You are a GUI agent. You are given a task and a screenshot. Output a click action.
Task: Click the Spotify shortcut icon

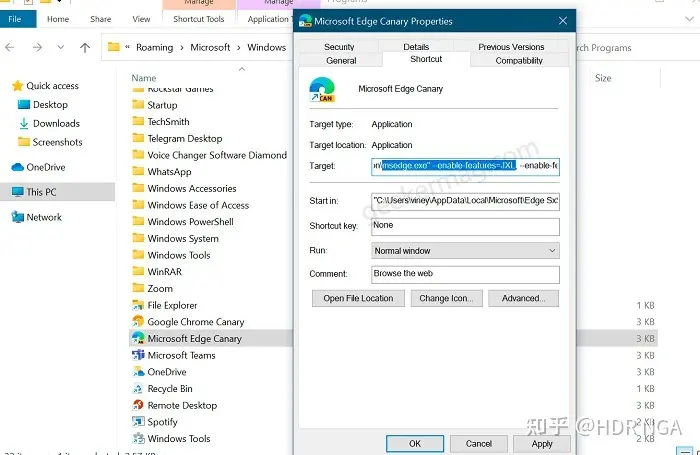(x=138, y=422)
